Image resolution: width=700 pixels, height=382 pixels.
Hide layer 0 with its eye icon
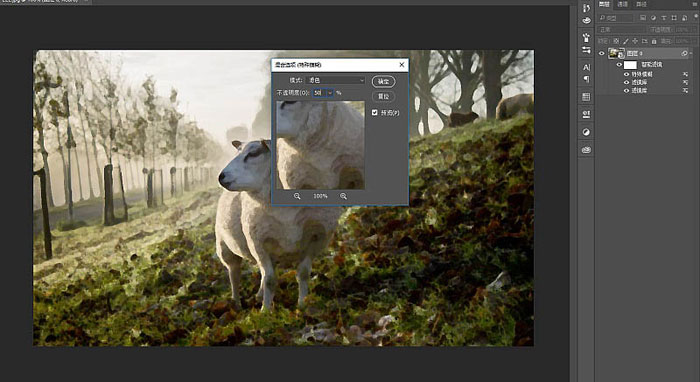coord(601,54)
